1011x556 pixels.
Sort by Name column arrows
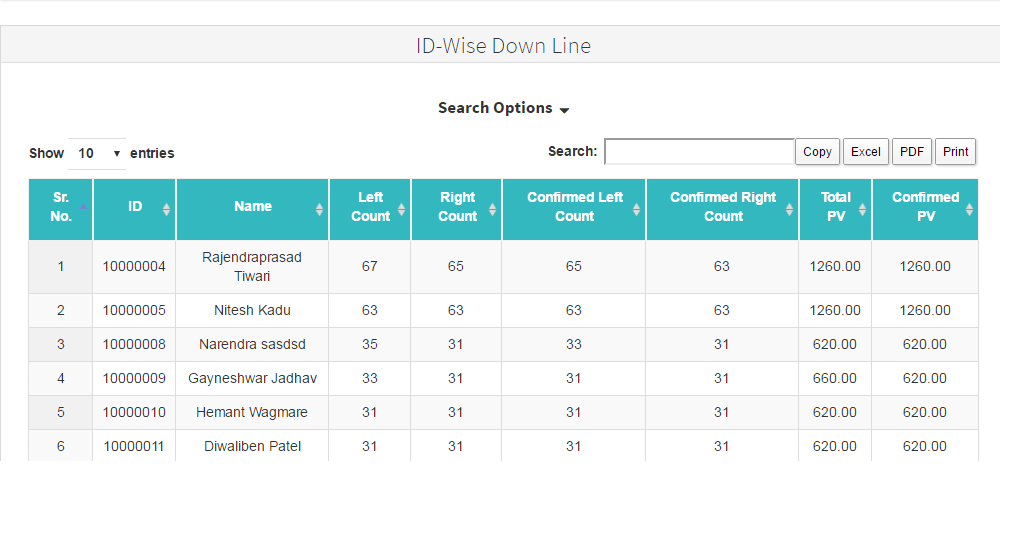[319, 209]
